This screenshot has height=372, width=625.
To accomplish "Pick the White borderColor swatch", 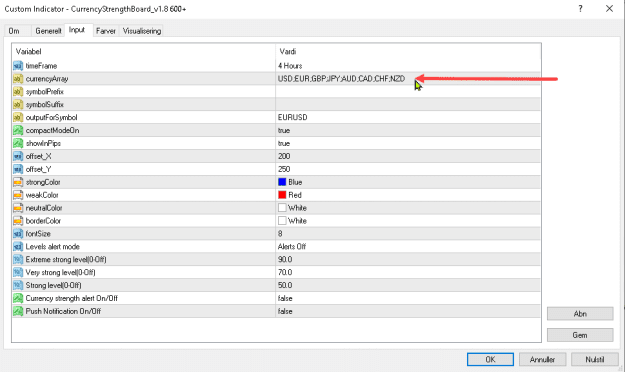I will point(282,220).
